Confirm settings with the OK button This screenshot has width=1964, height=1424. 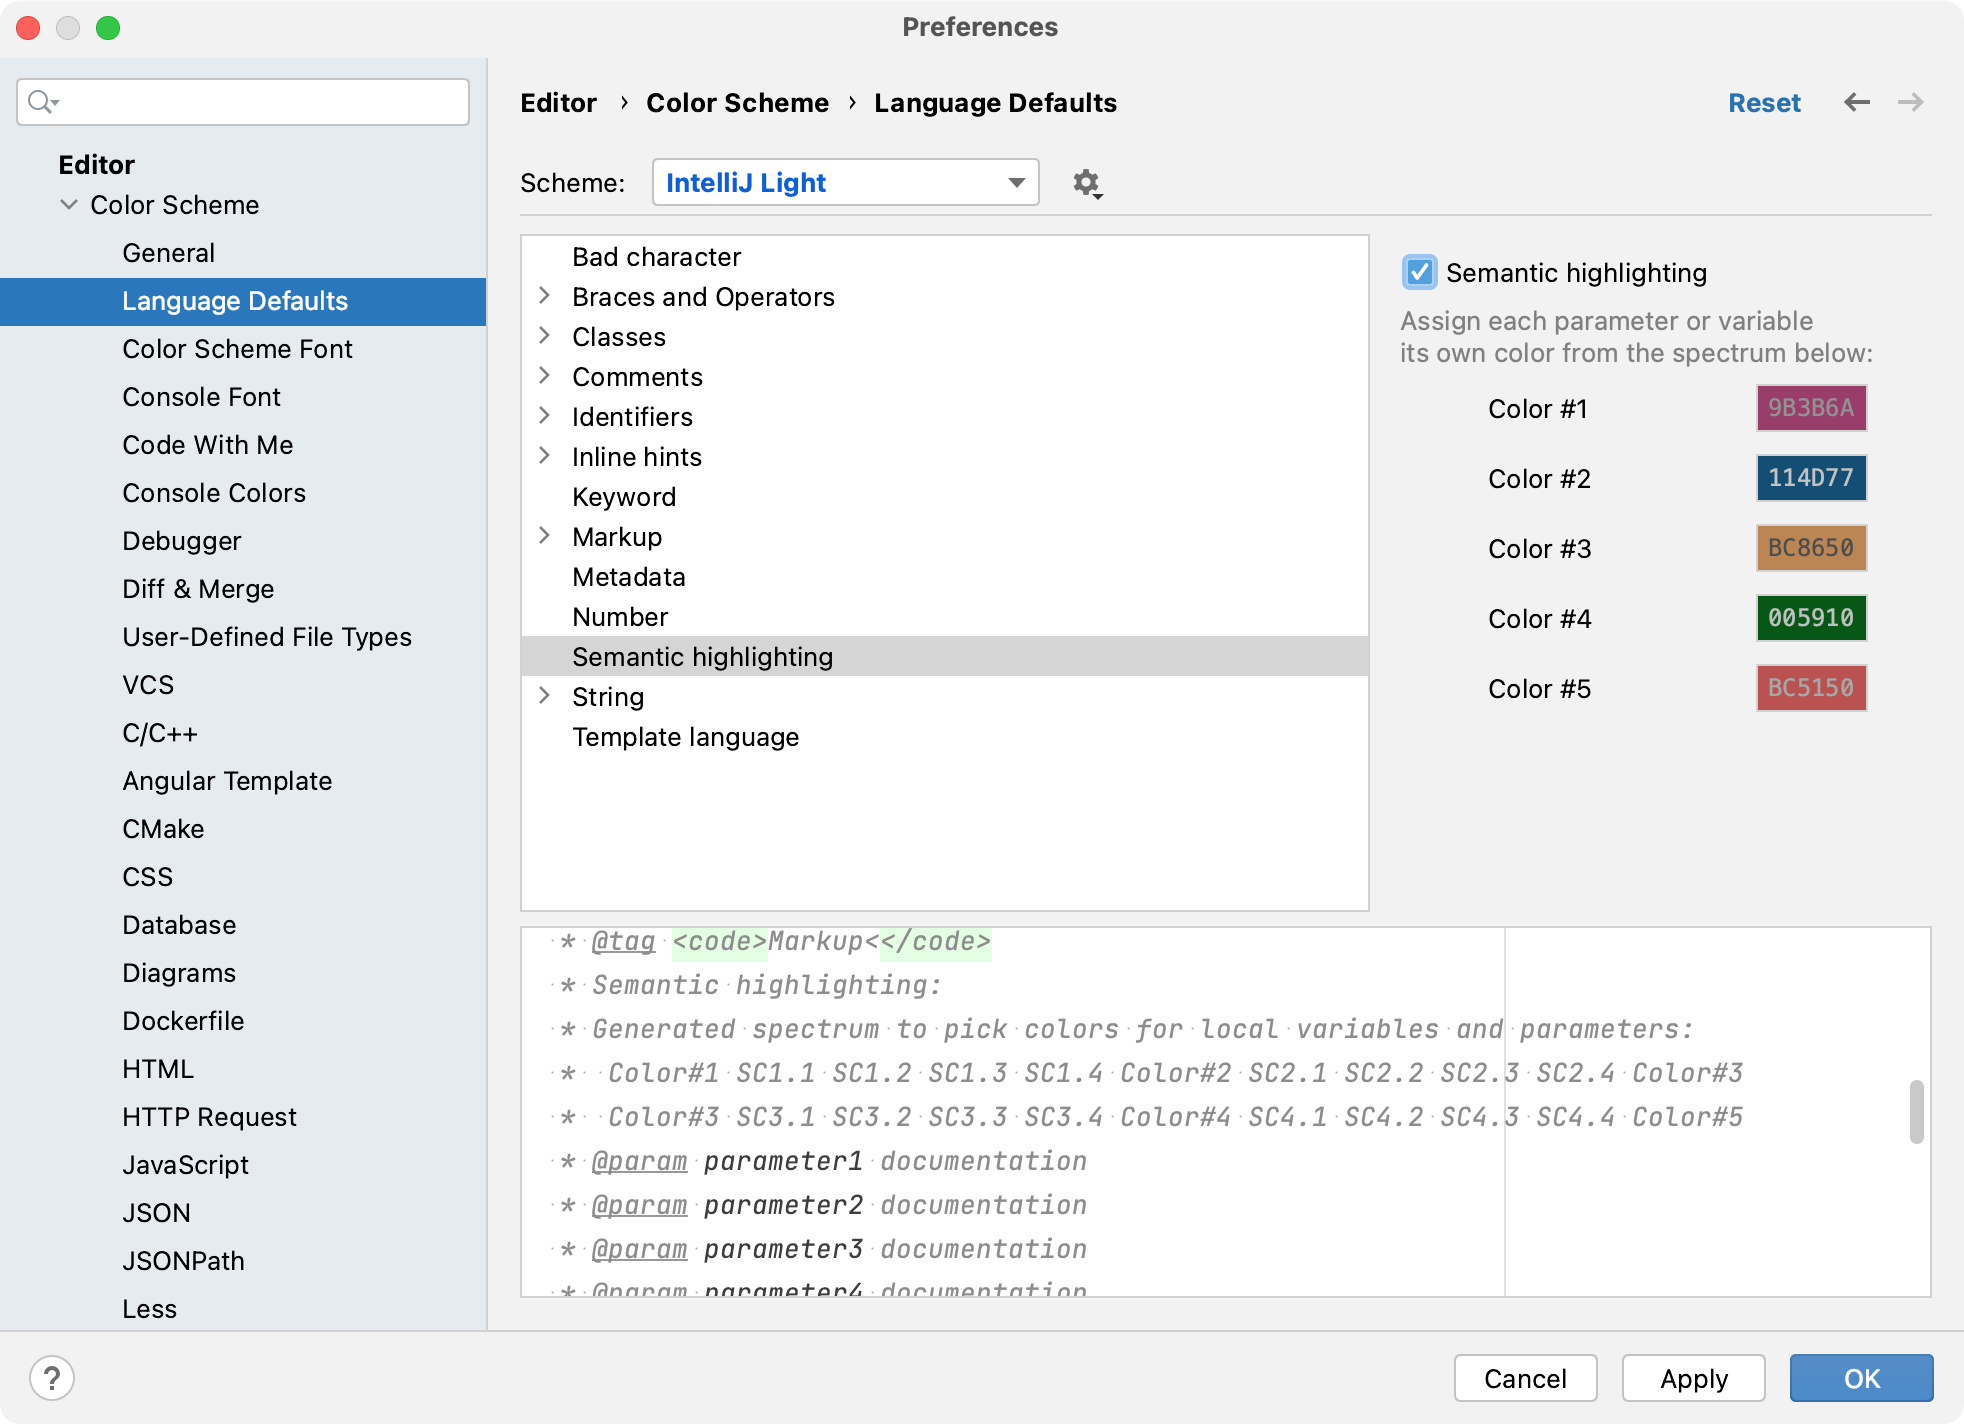[x=1862, y=1378]
